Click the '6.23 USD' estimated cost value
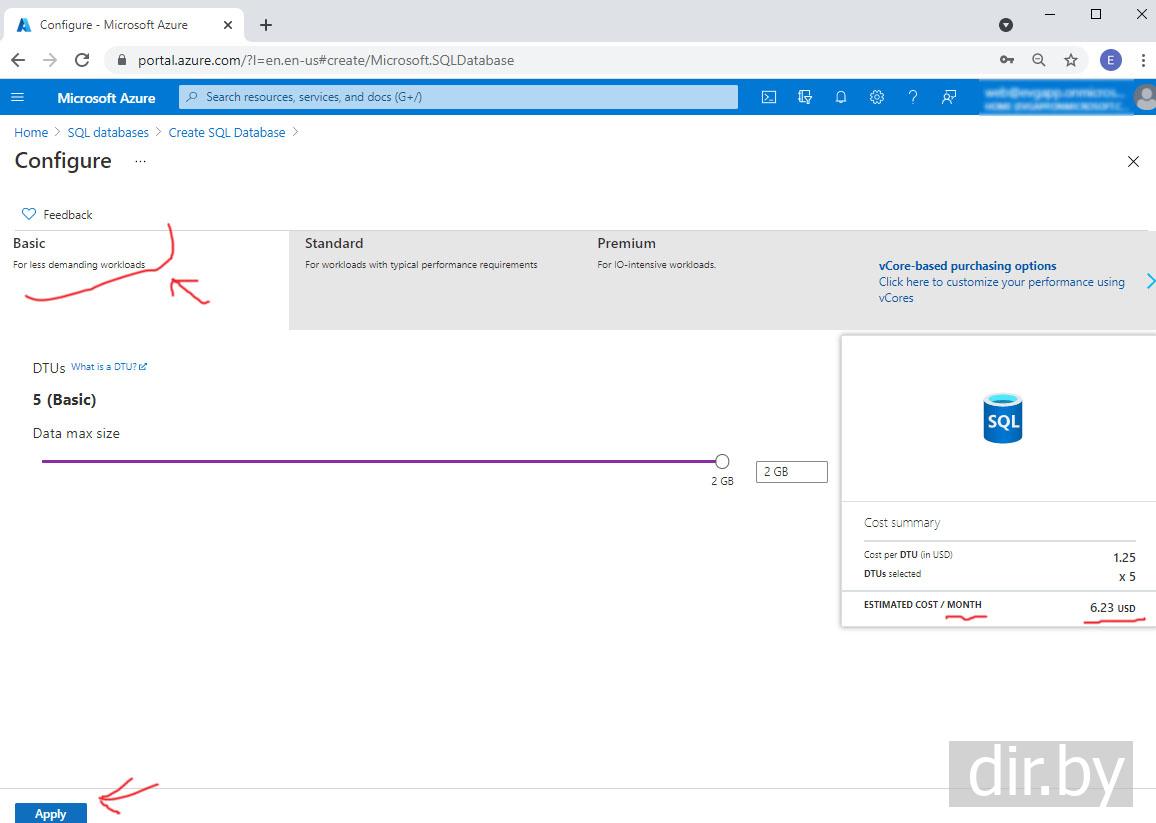Screen dimensions: 1156x823 [1113, 608]
